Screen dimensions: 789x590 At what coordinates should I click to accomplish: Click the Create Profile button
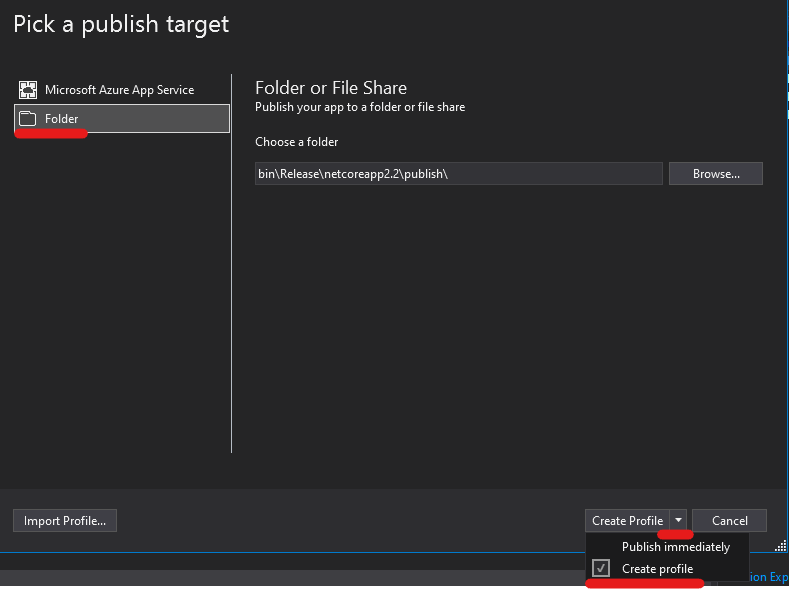[x=627, y=521]
